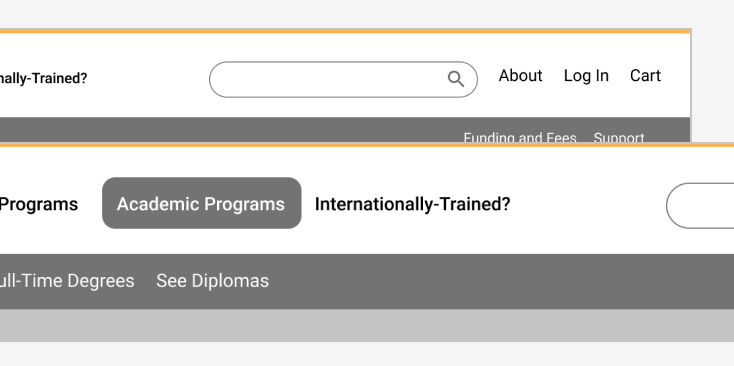Image resolution: width=734 pixels, height=366 pixels.
Task: Open the About page link
Action: tap(520, 76)
